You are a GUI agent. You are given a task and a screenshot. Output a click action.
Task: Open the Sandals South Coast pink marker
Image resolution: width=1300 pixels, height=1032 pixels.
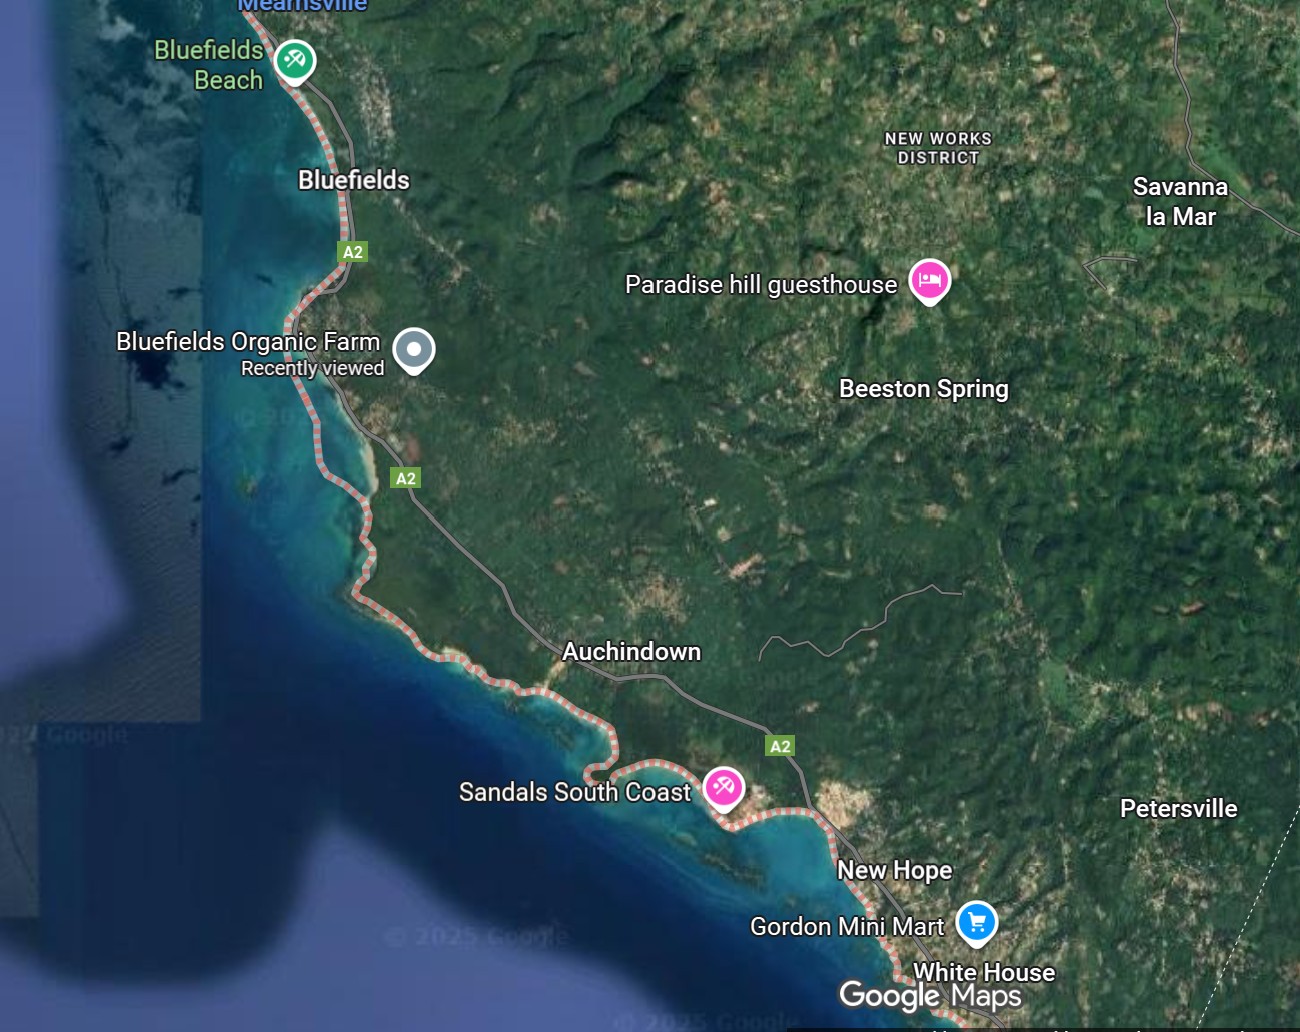pyautogui.click(x=724, y=787)
